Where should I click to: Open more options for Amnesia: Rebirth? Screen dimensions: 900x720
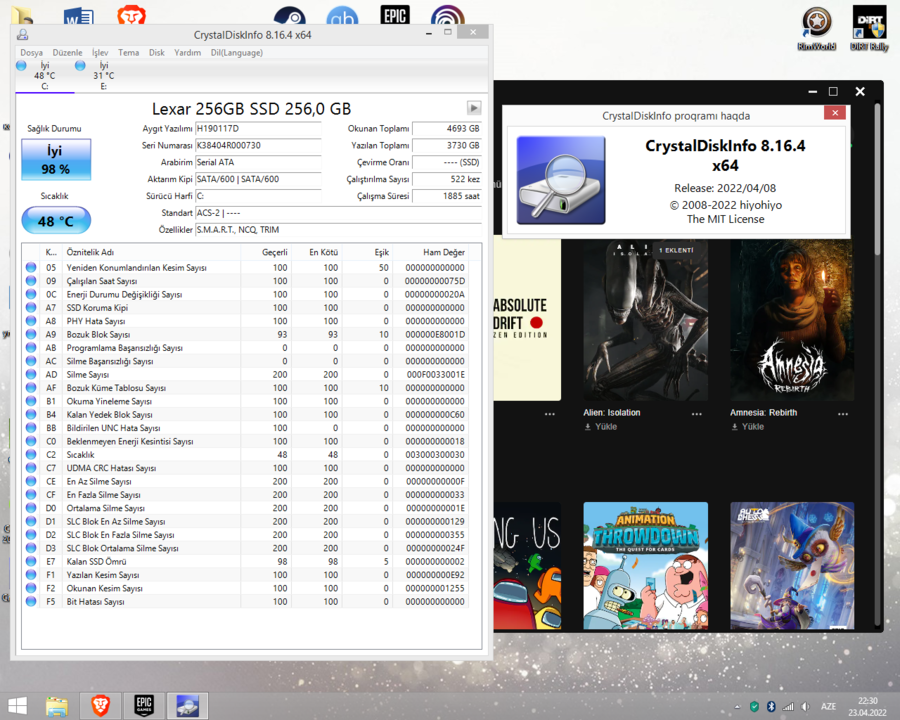(843, 413)
